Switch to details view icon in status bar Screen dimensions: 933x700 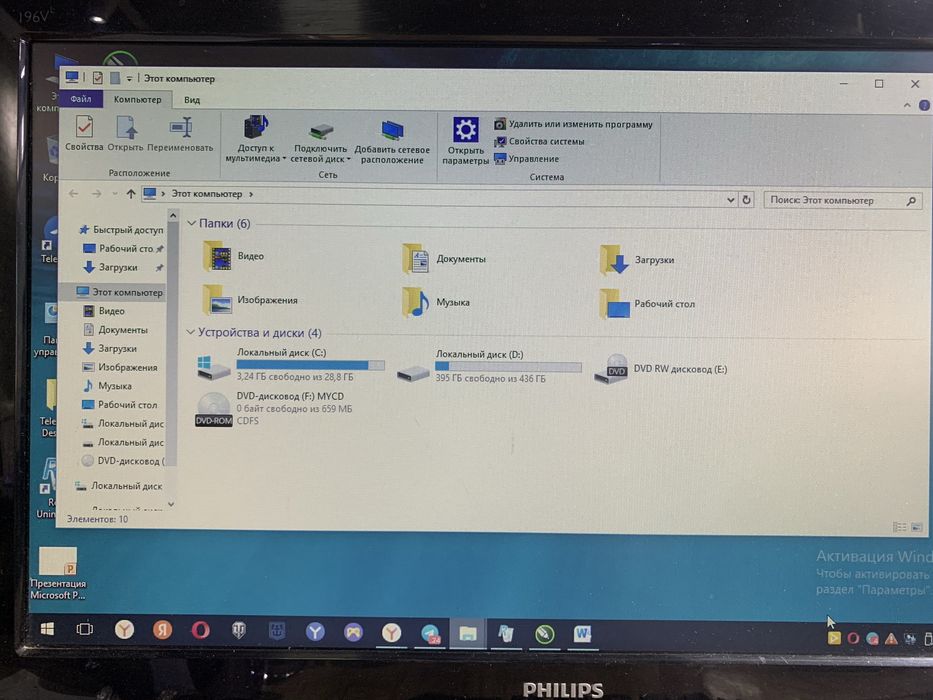click(900, 527)
